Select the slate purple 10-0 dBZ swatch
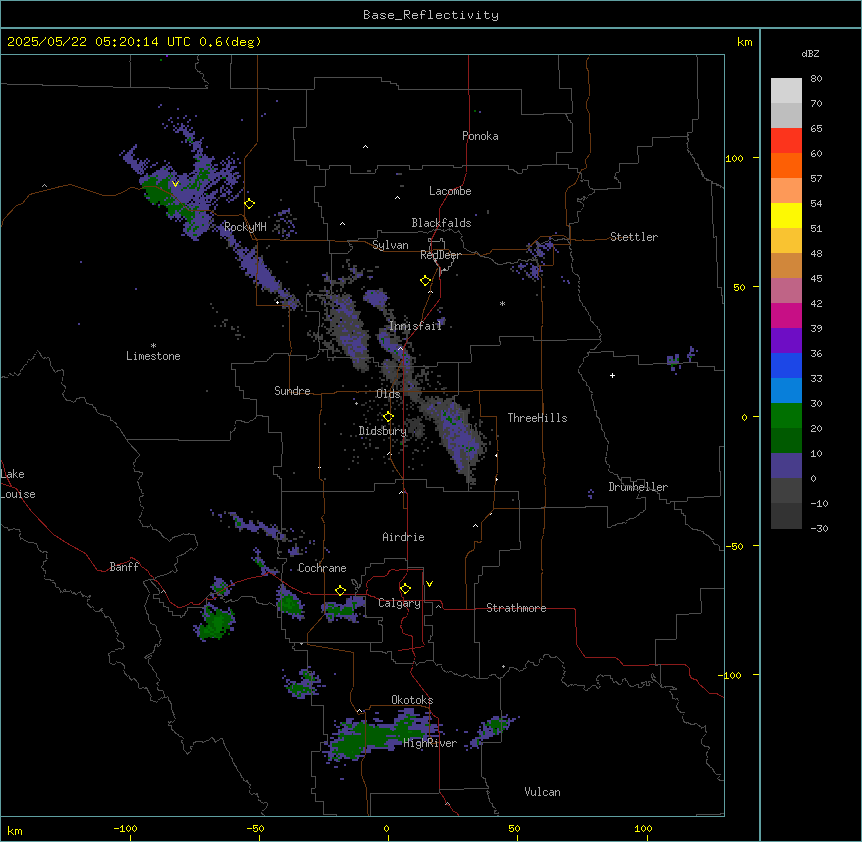The width and height of the screenshot is (862, 842). coord(786,466)
